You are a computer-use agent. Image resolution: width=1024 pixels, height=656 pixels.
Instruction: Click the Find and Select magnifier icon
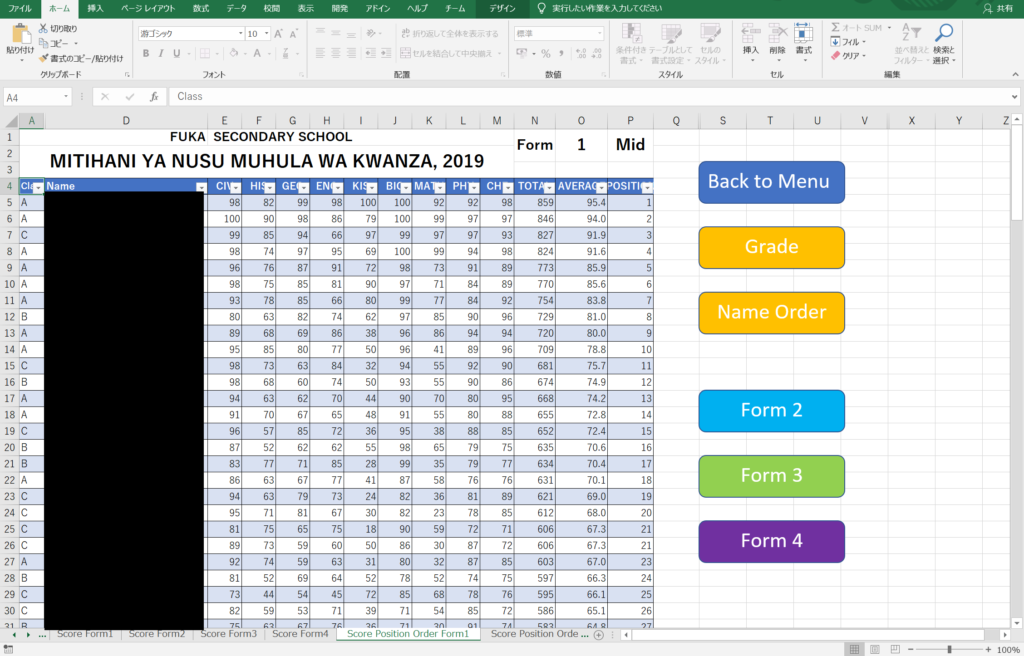943,34
